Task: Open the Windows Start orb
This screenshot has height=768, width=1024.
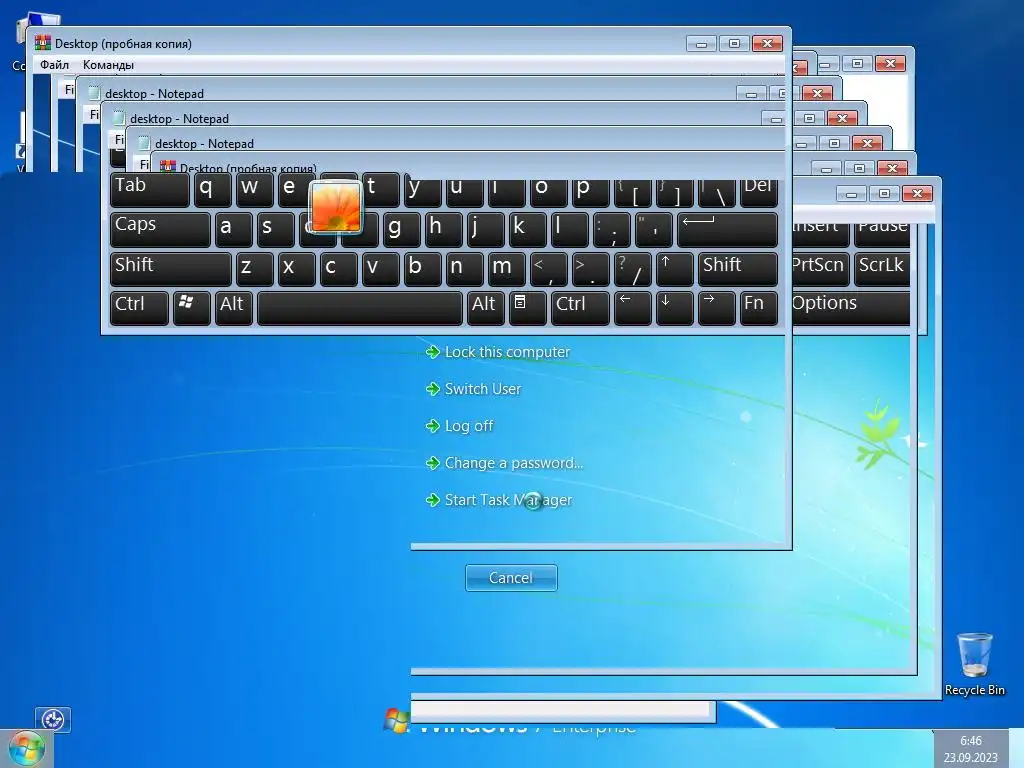Action: (x=26, y=749)
